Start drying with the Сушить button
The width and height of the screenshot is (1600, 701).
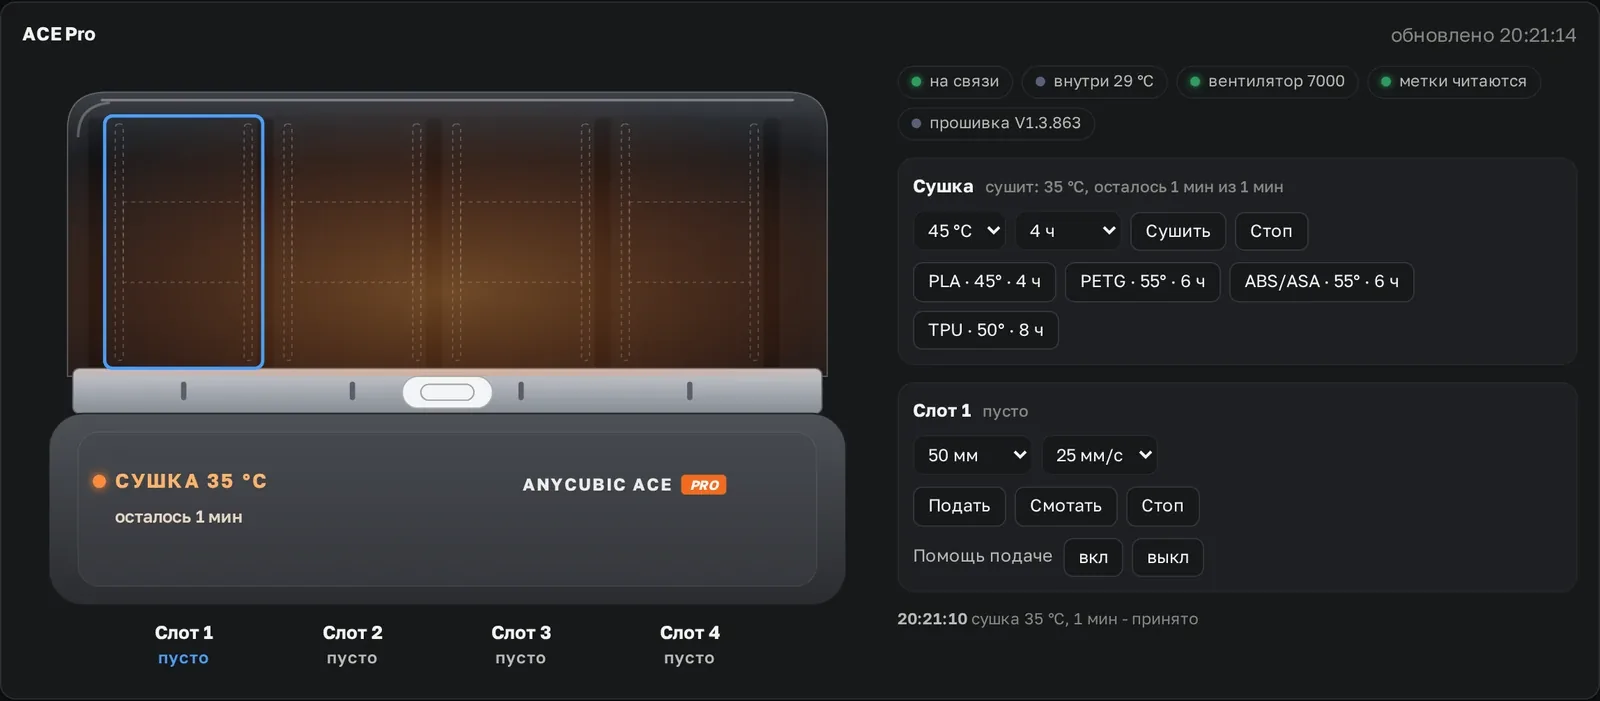coord(1178,231)
